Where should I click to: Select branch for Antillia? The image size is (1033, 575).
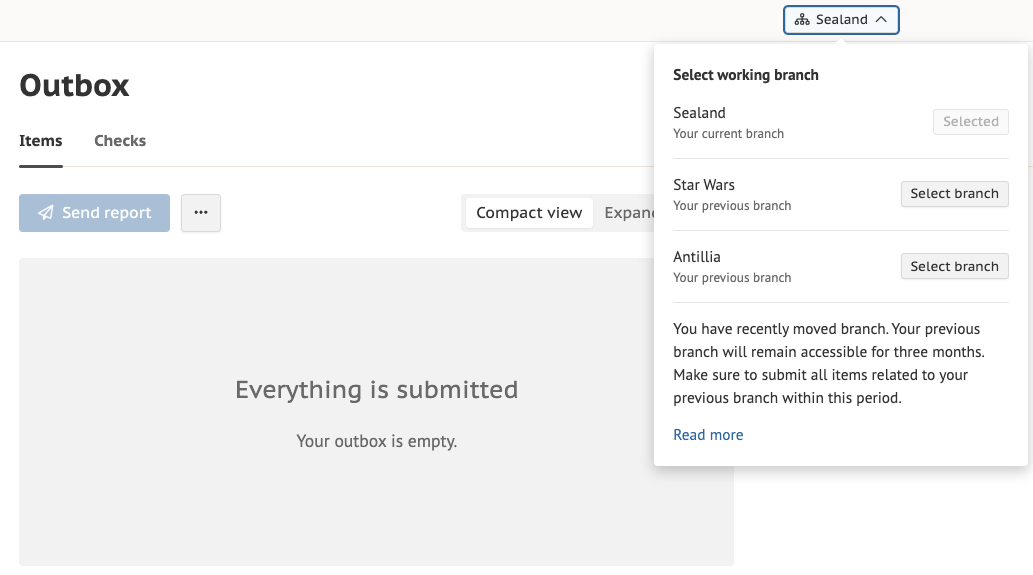(x=954, y=267)
